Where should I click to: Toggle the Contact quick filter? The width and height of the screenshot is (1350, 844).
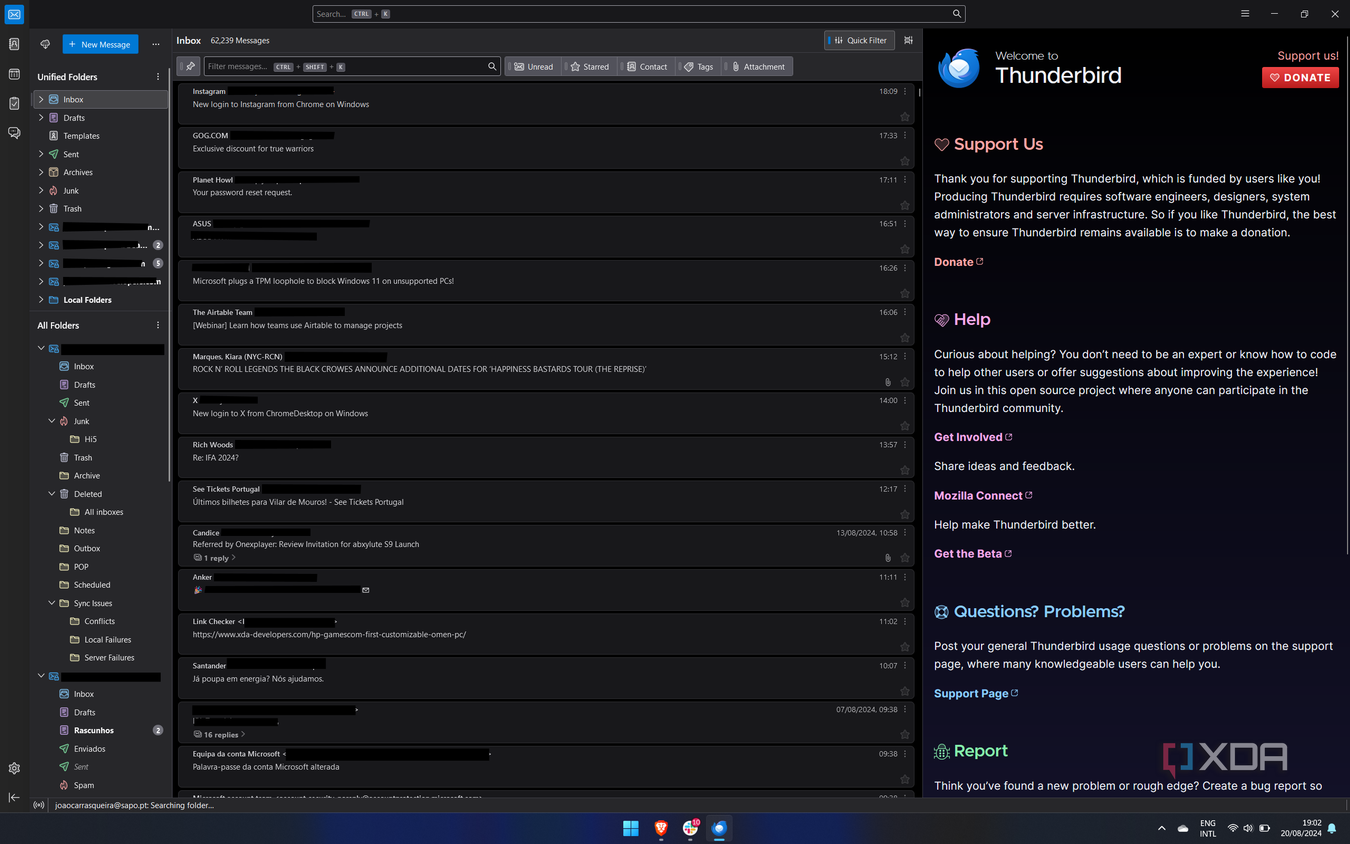[647, 66]
